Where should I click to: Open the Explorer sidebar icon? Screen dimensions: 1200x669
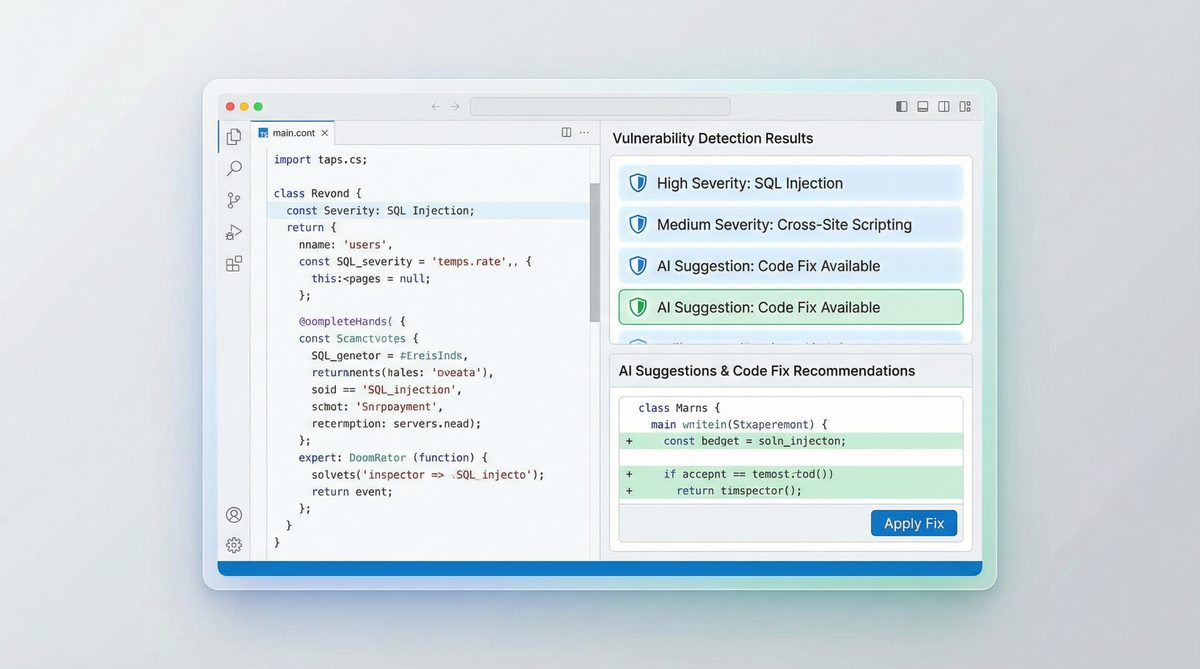234,136
